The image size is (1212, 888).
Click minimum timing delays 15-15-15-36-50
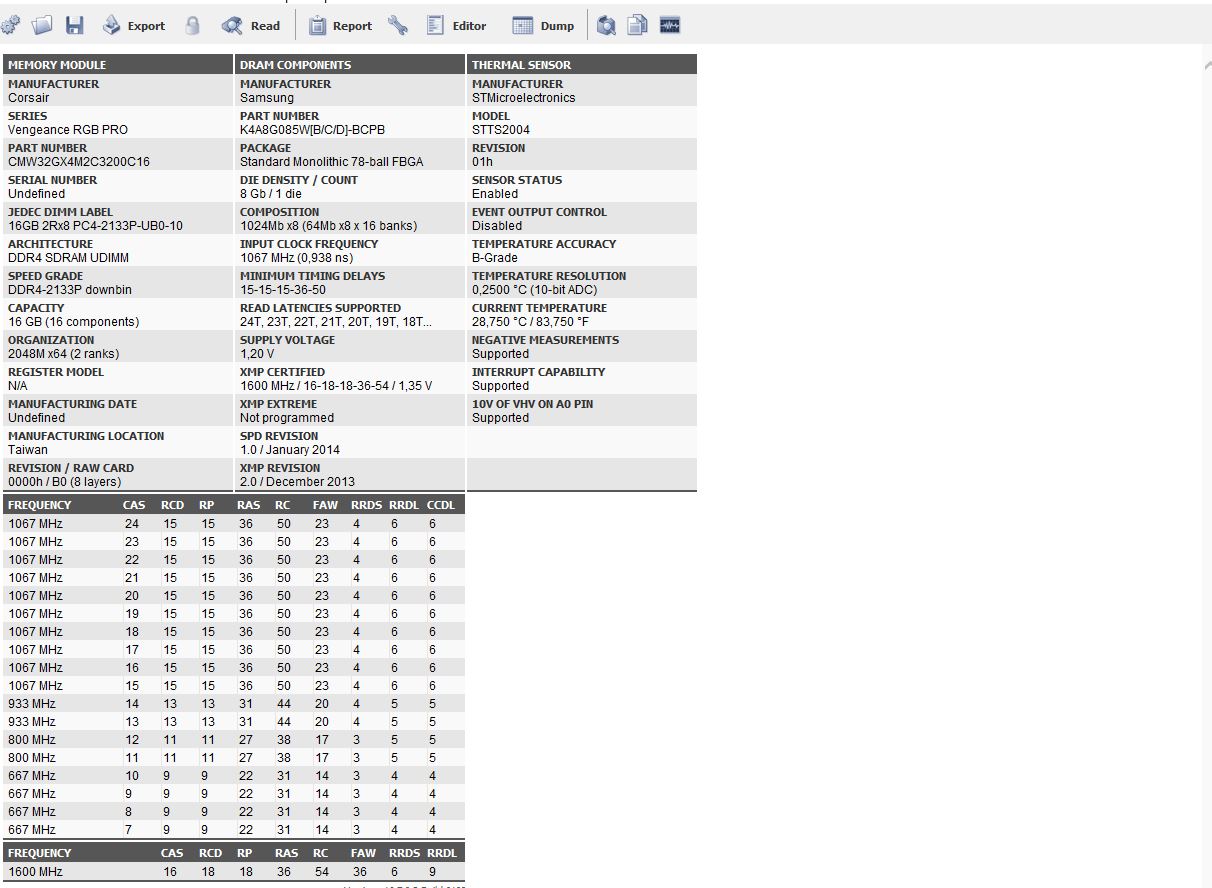(283, 290)
